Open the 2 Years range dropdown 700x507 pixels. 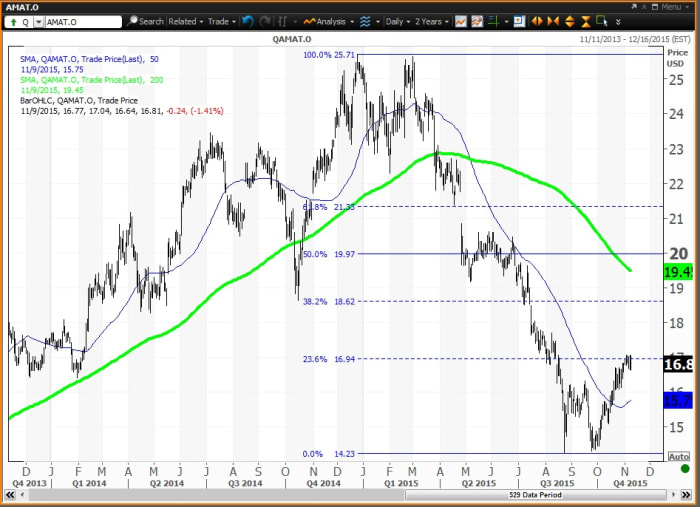pyautogui.click(x=432, y=21)
